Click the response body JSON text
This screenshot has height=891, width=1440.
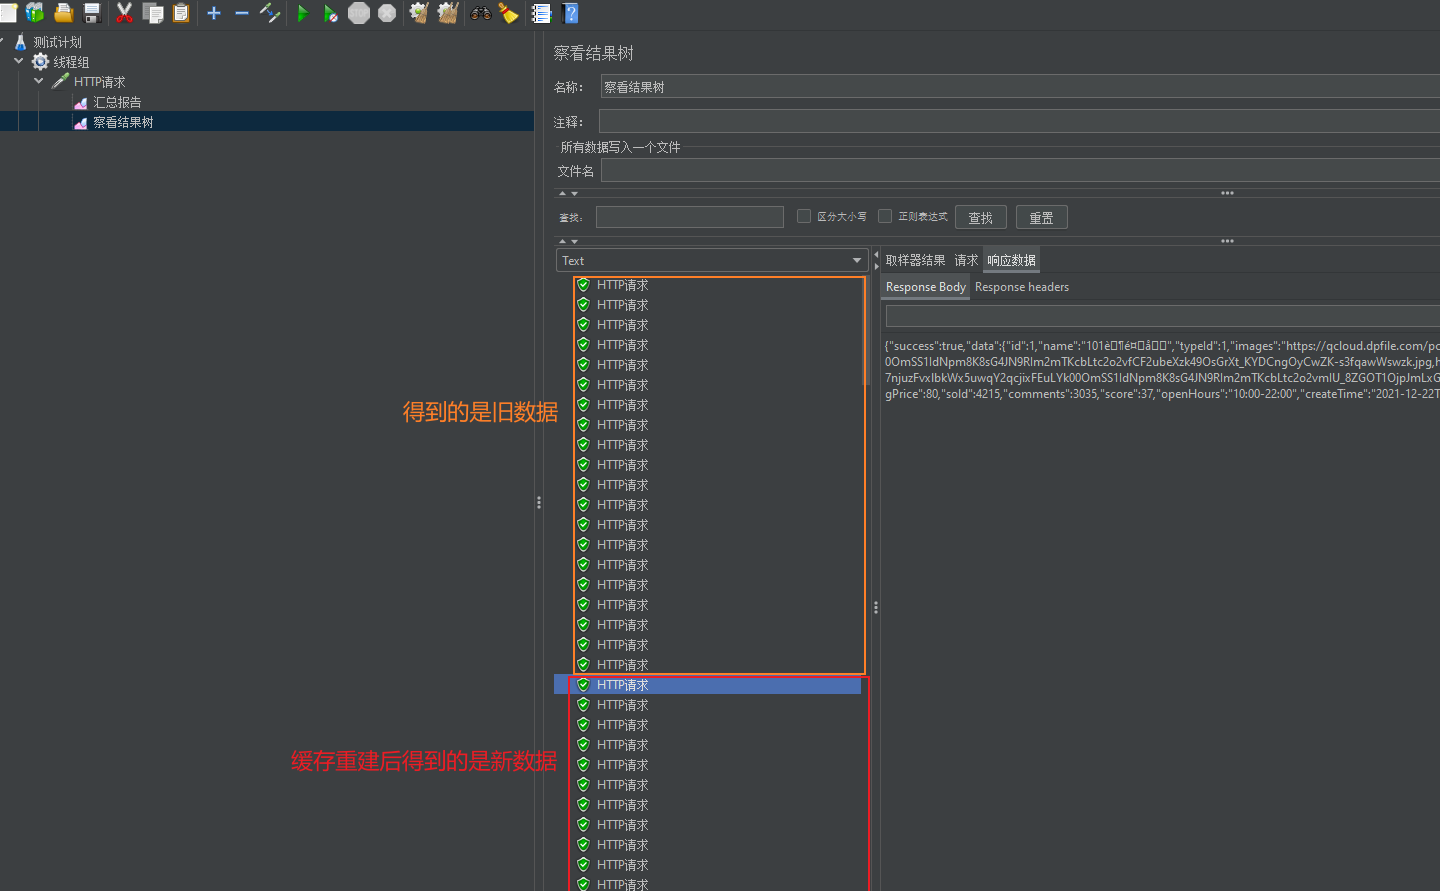pyautogui.click(x=1162, y=370)
